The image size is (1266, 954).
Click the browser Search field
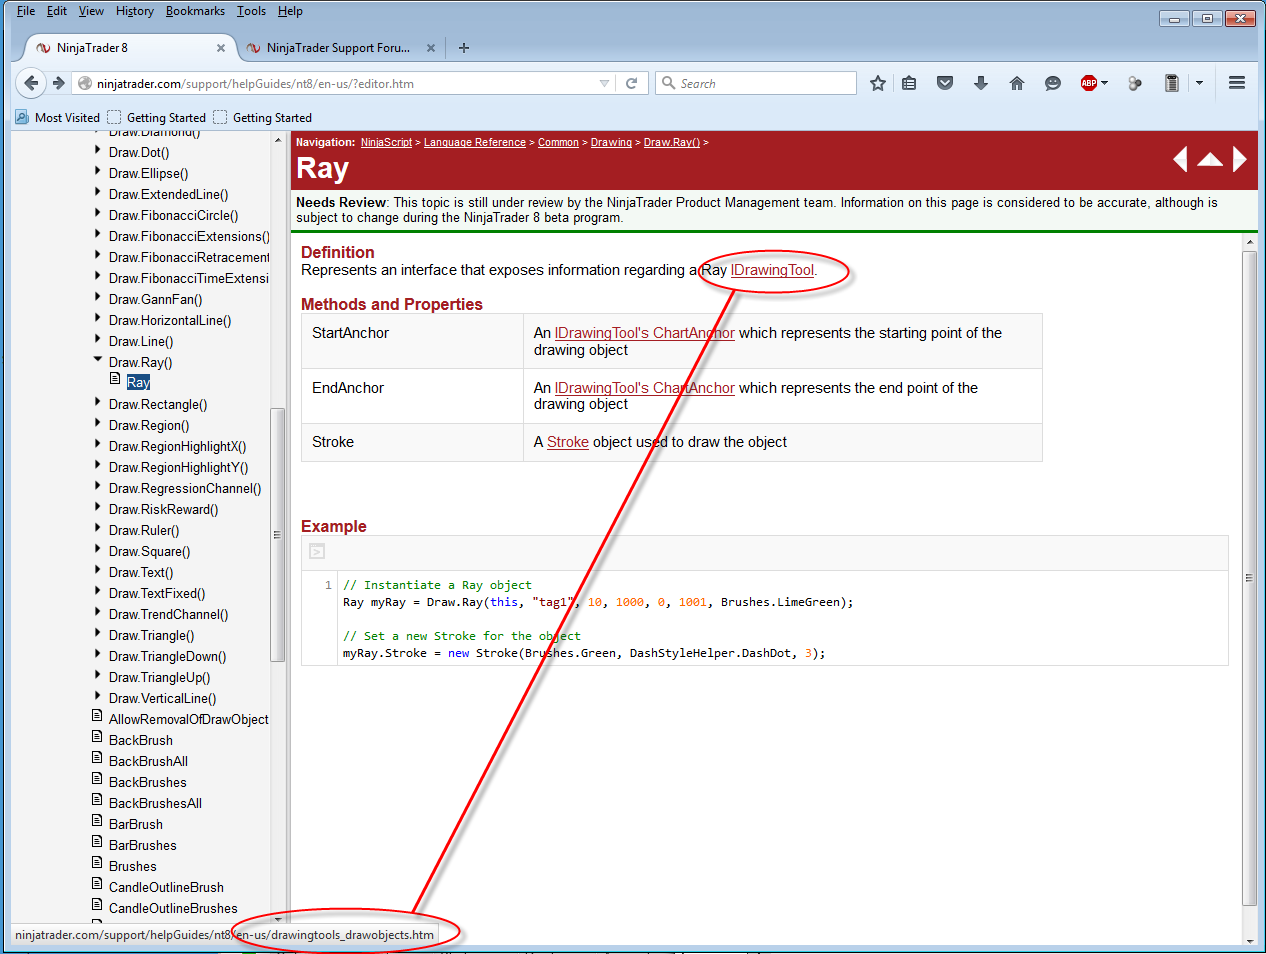[x=756, y=83]
